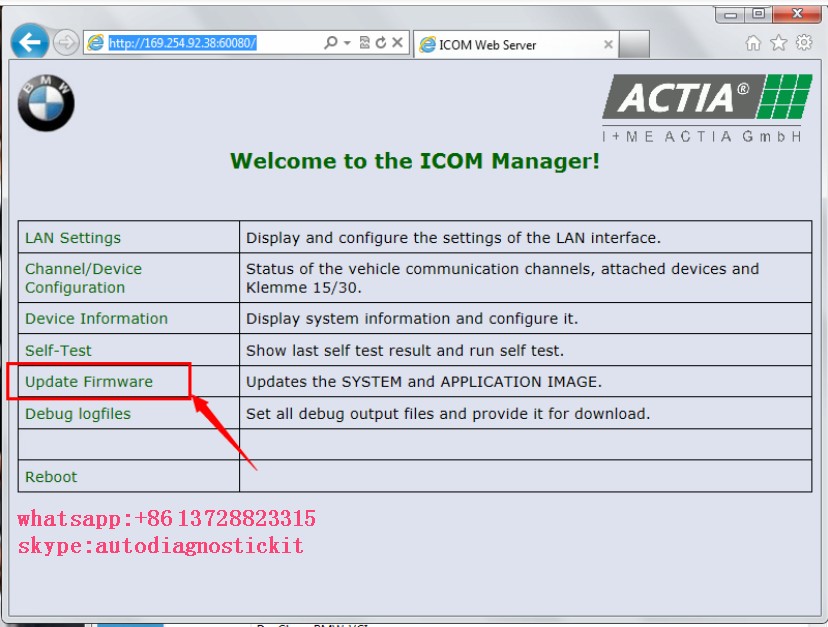Go back with the browser Back arrow

pyautogui.click(x=30, y=42)
